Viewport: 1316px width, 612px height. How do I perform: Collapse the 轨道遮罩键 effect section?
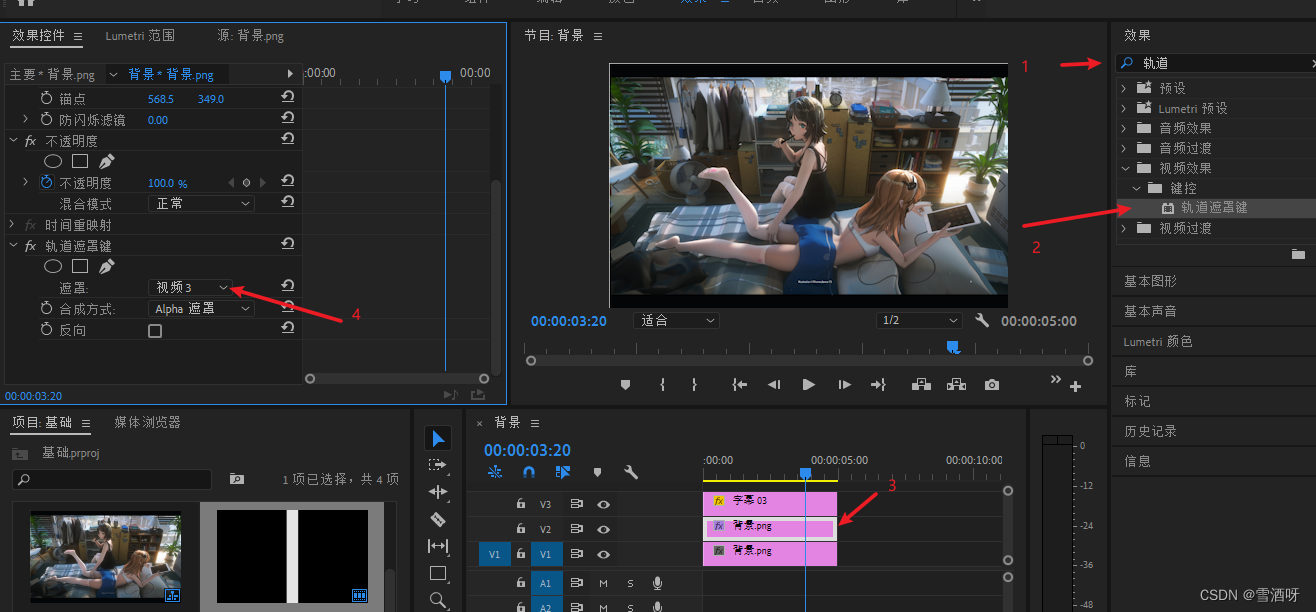(x=13, y=246)
